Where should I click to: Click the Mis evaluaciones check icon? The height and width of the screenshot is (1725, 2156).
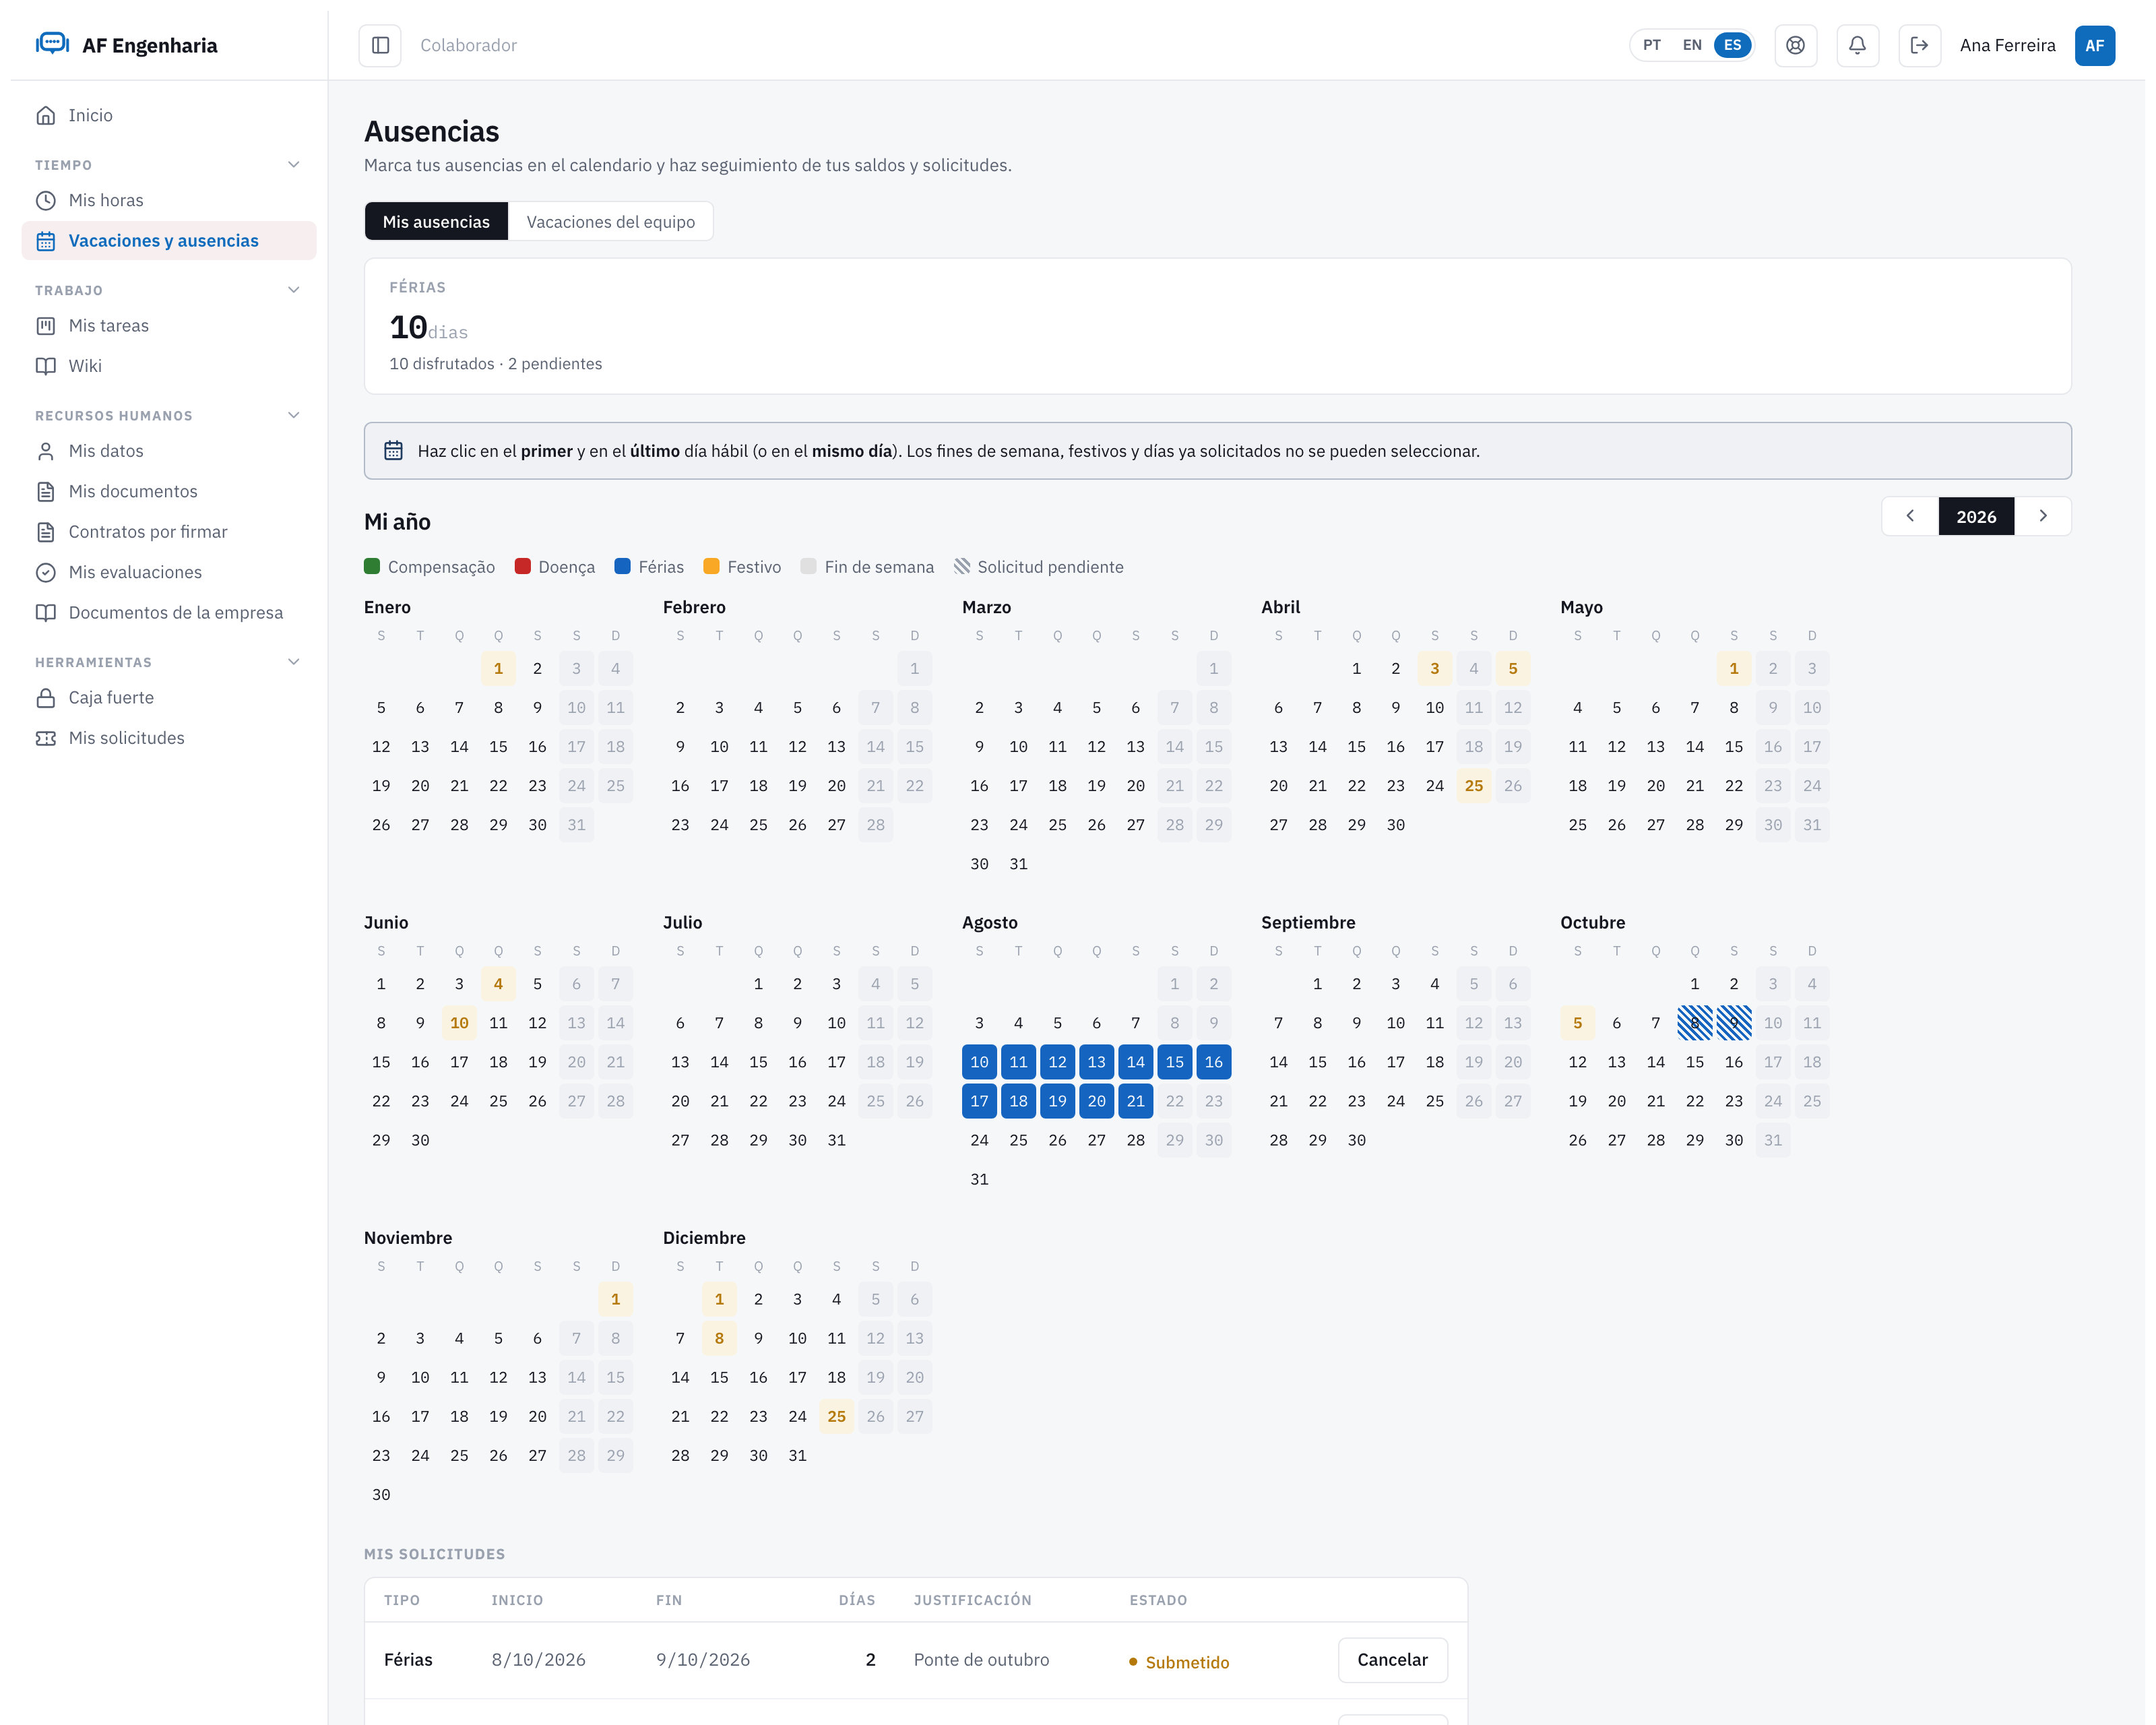pos(46,572)
